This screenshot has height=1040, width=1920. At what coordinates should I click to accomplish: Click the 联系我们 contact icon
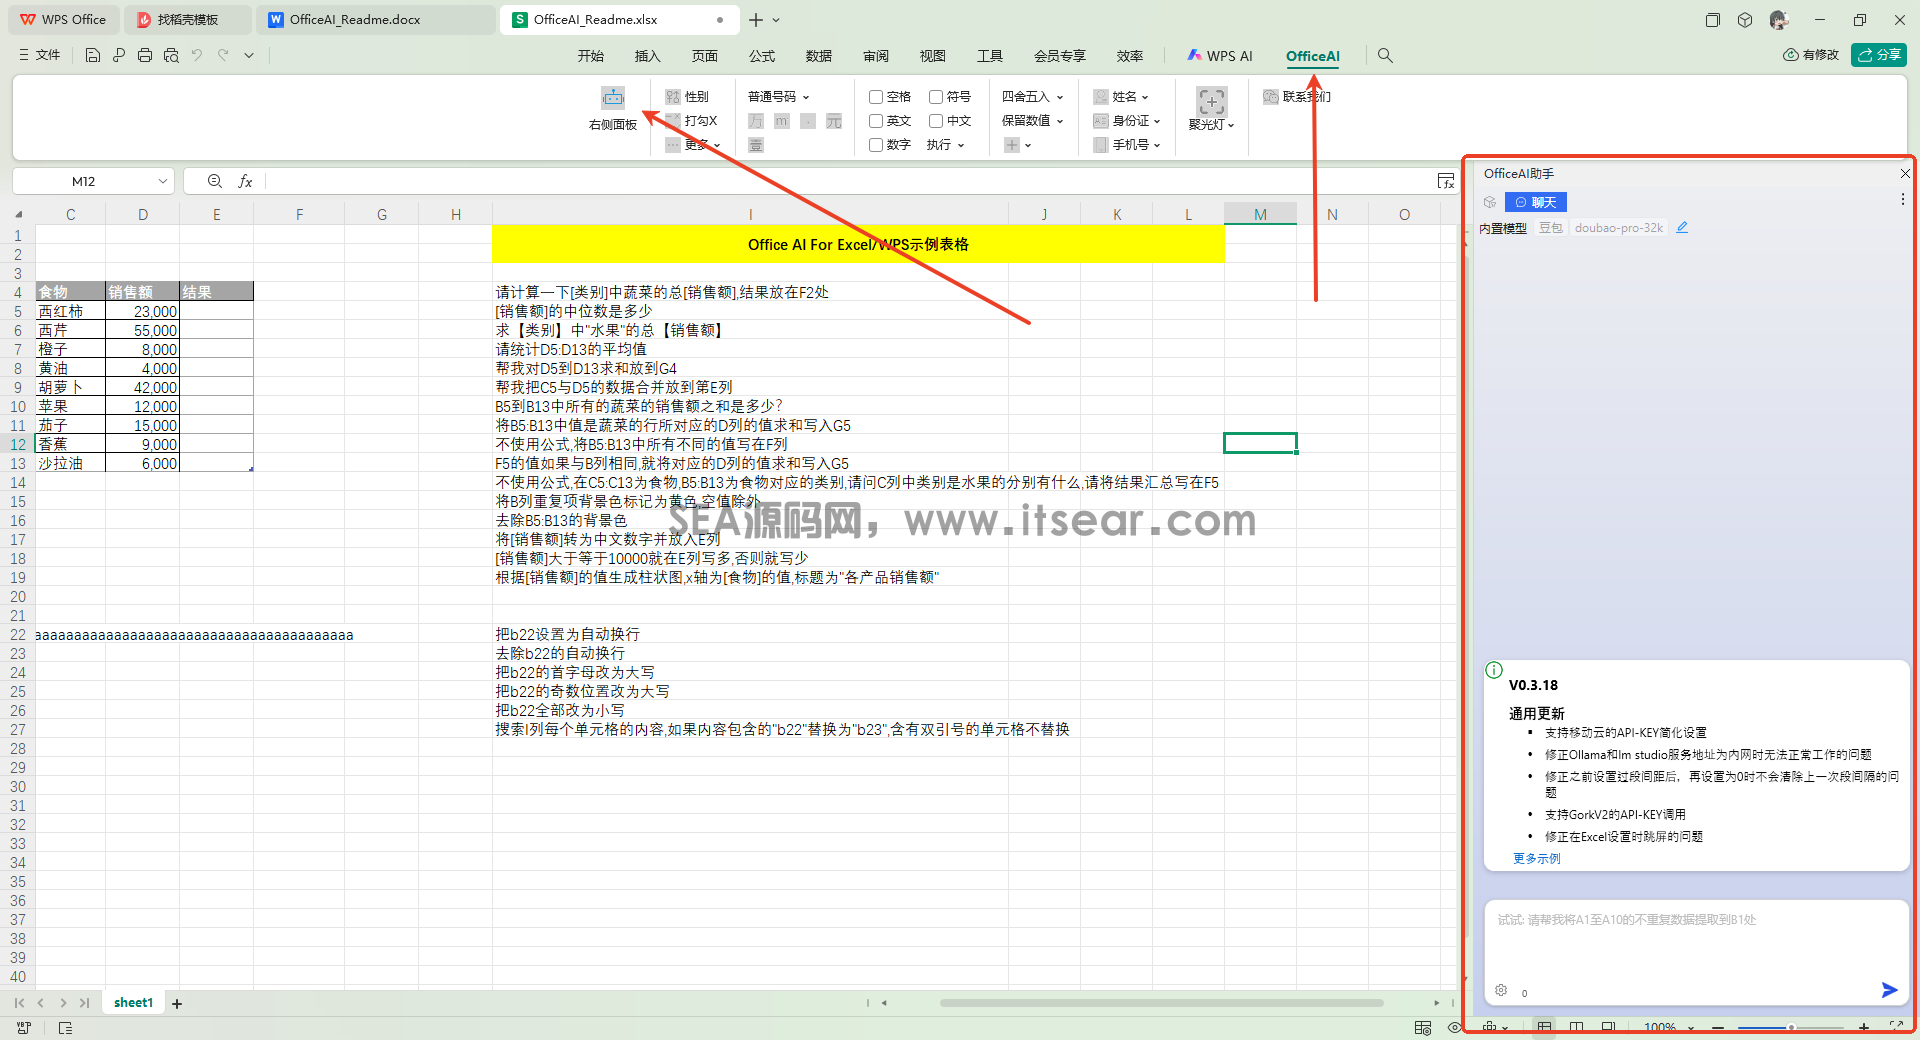click(1270, 97)
